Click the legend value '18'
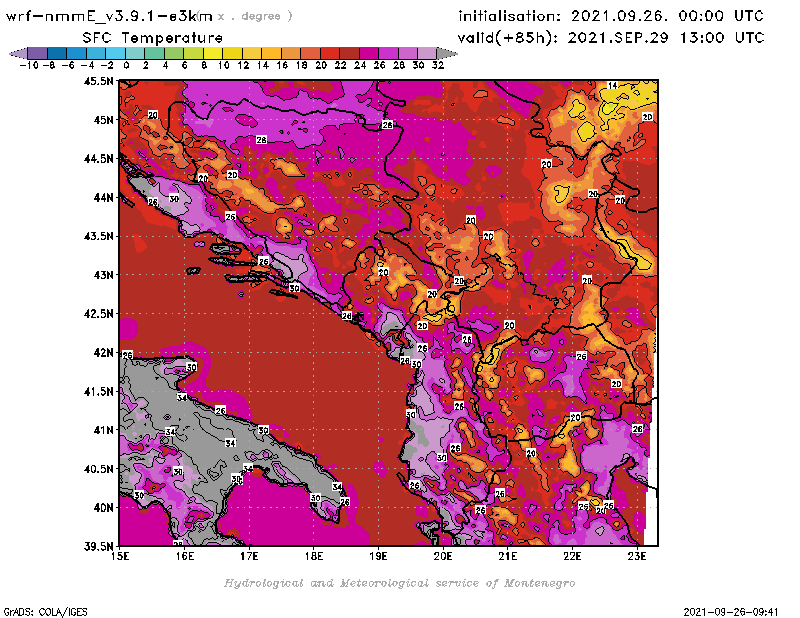 coord(301,65)
